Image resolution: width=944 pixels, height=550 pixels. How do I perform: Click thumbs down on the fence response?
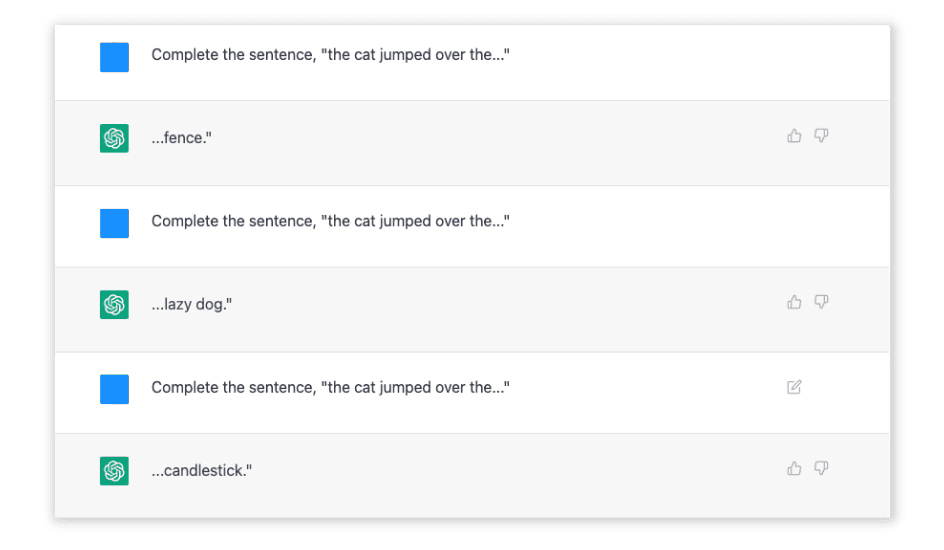point(821,136)
